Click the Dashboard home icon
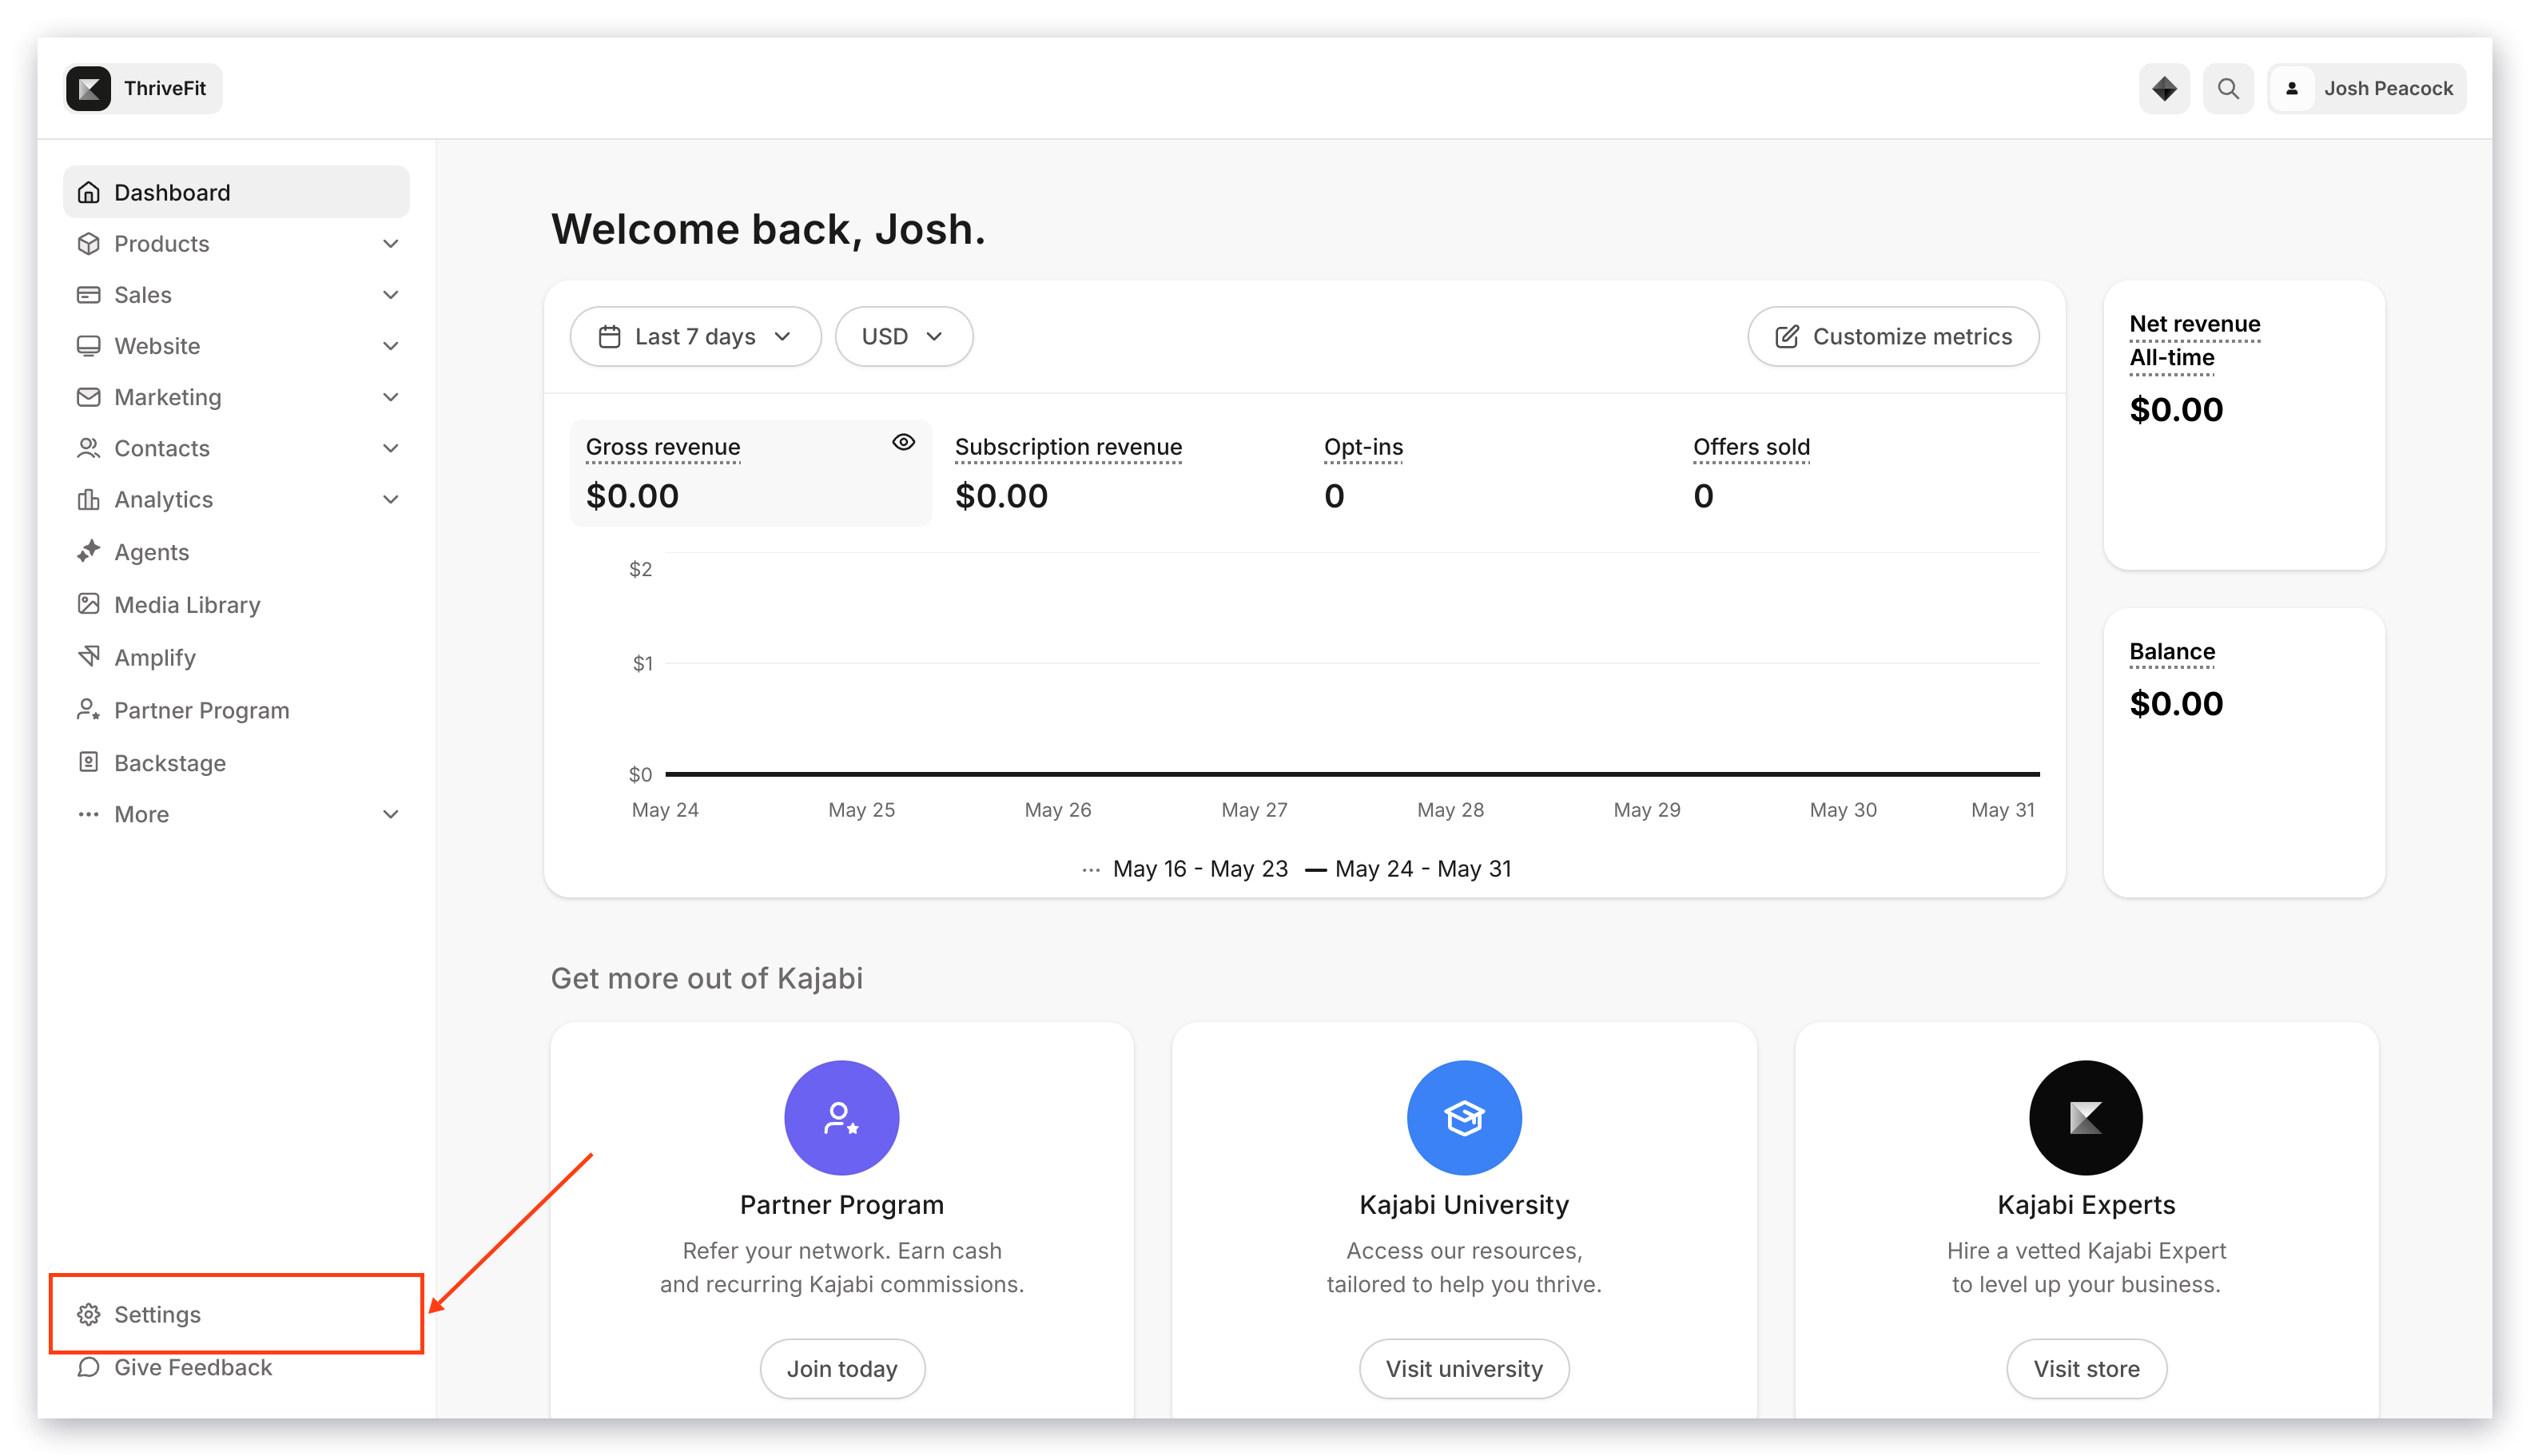Viewport: 2530px width, 1456px height. [x=88, y=192]
